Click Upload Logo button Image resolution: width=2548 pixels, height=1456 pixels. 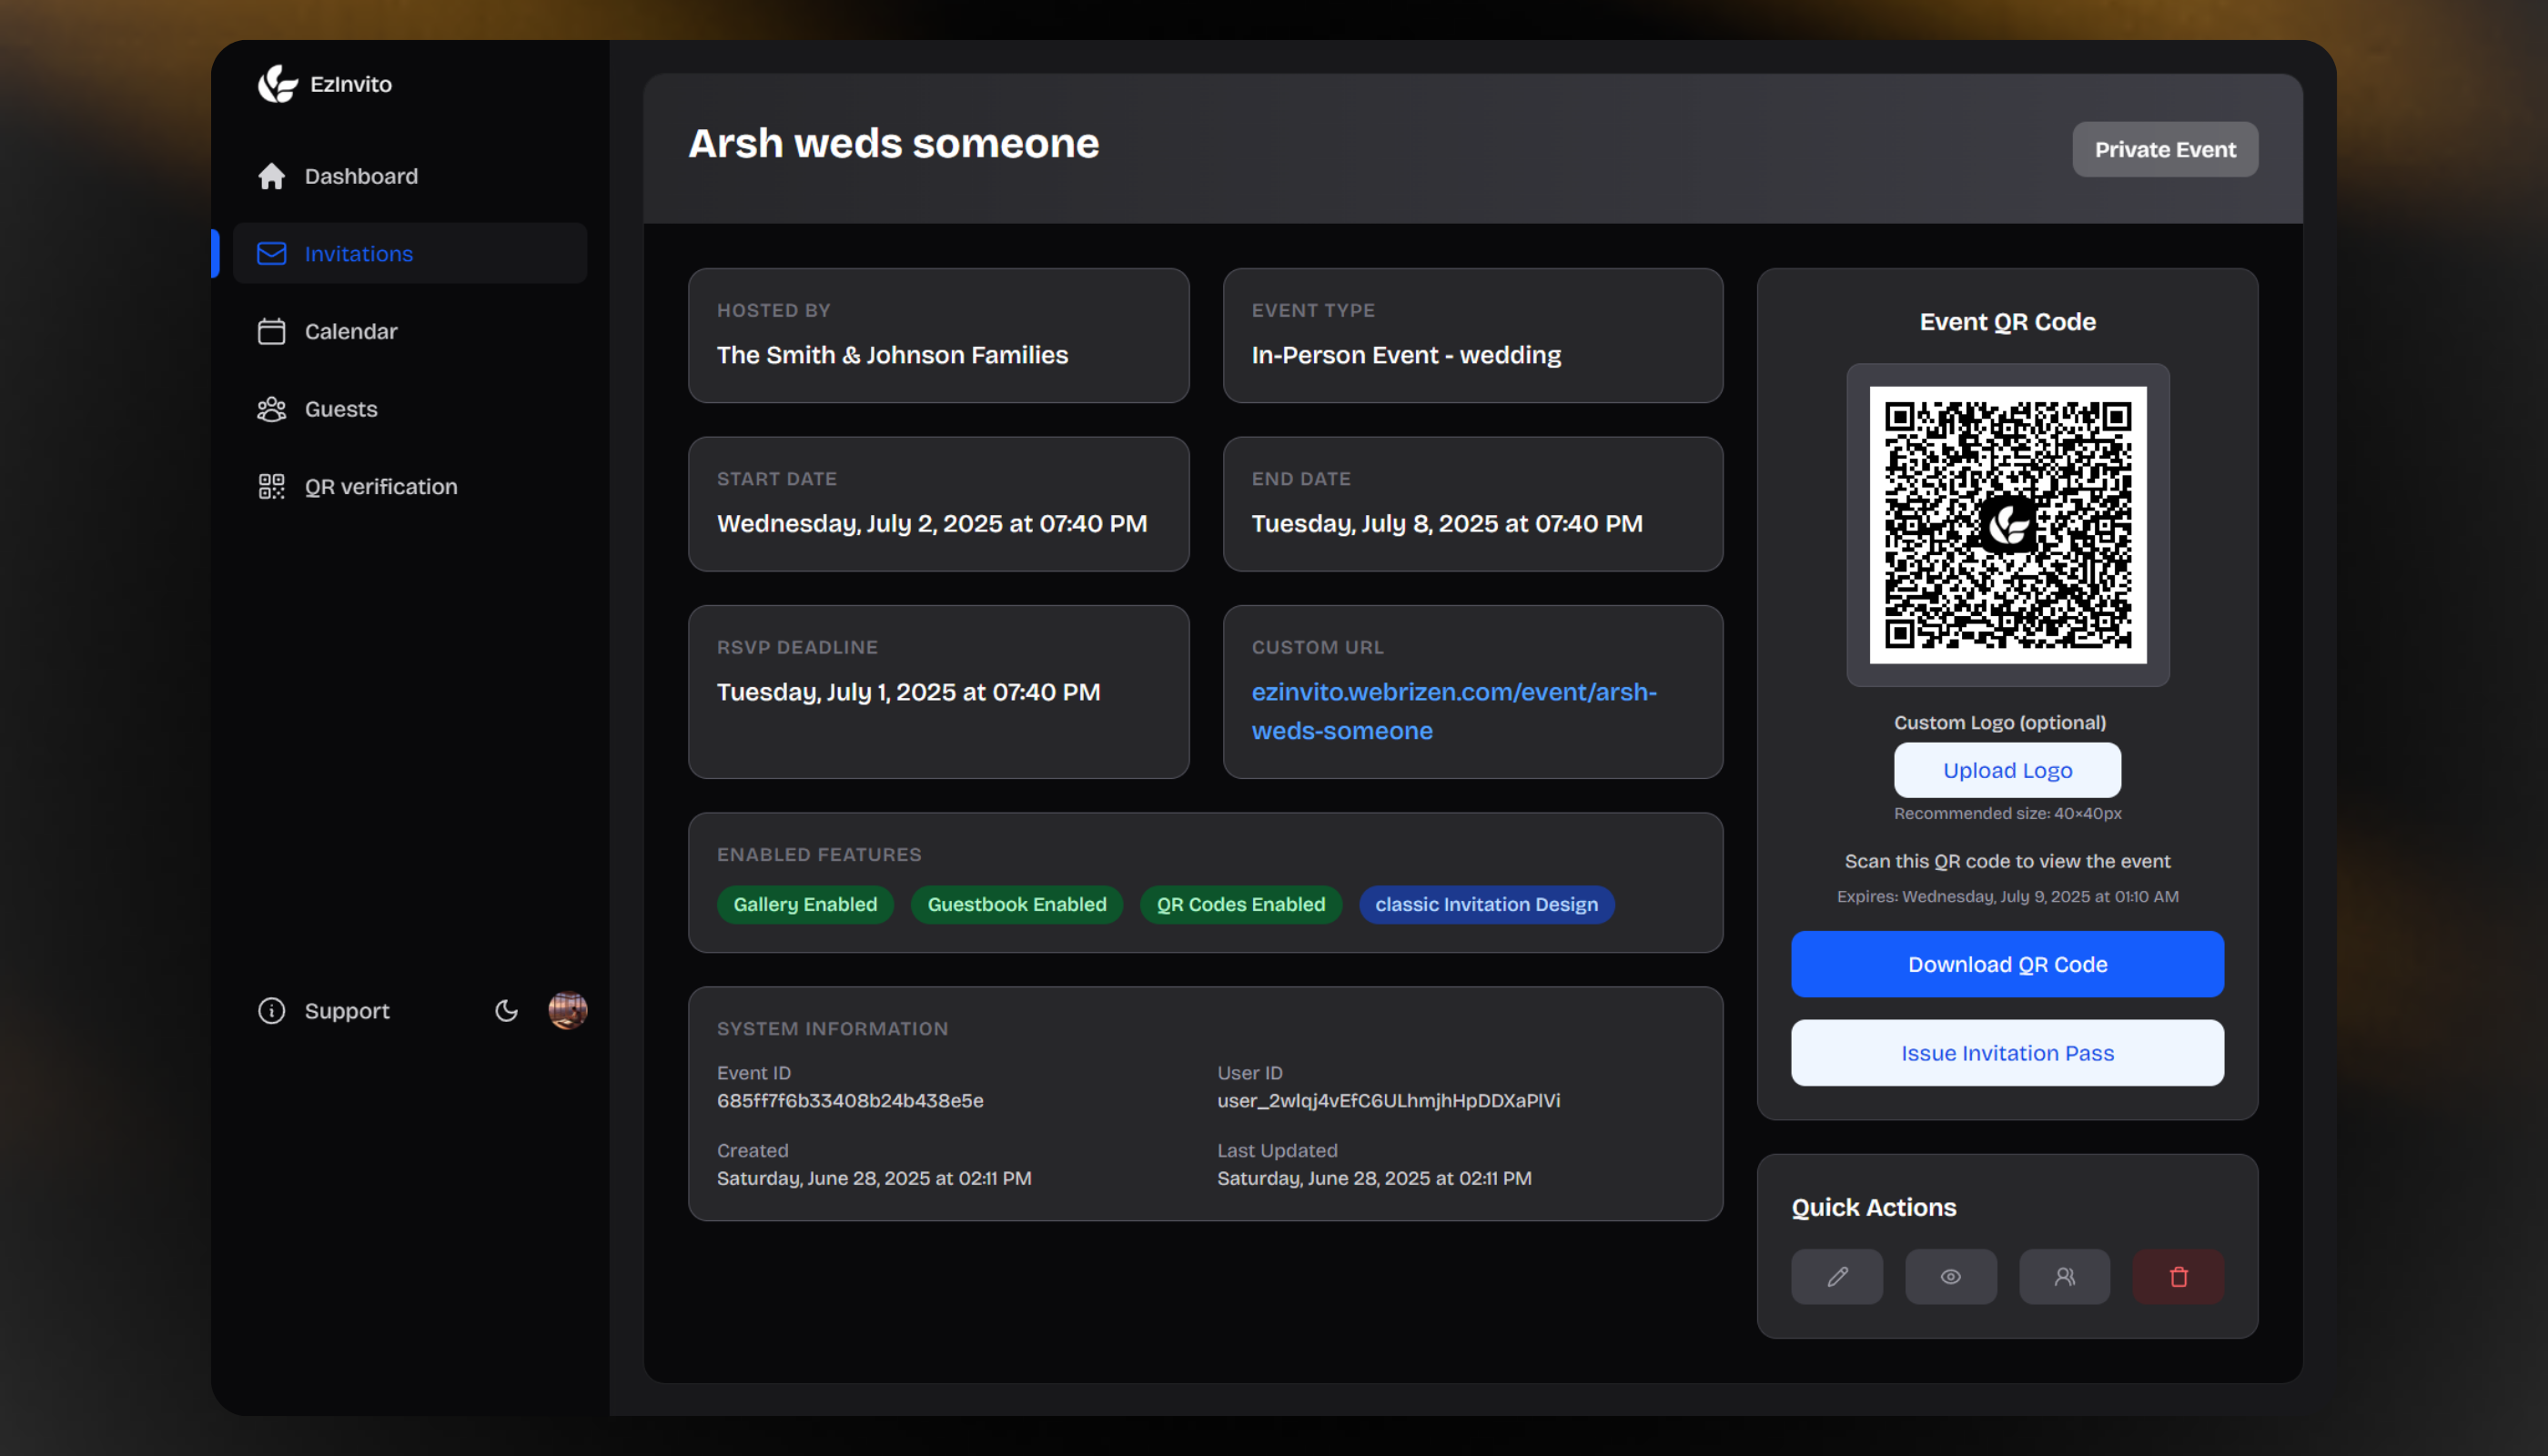[x=2007, y=770]
